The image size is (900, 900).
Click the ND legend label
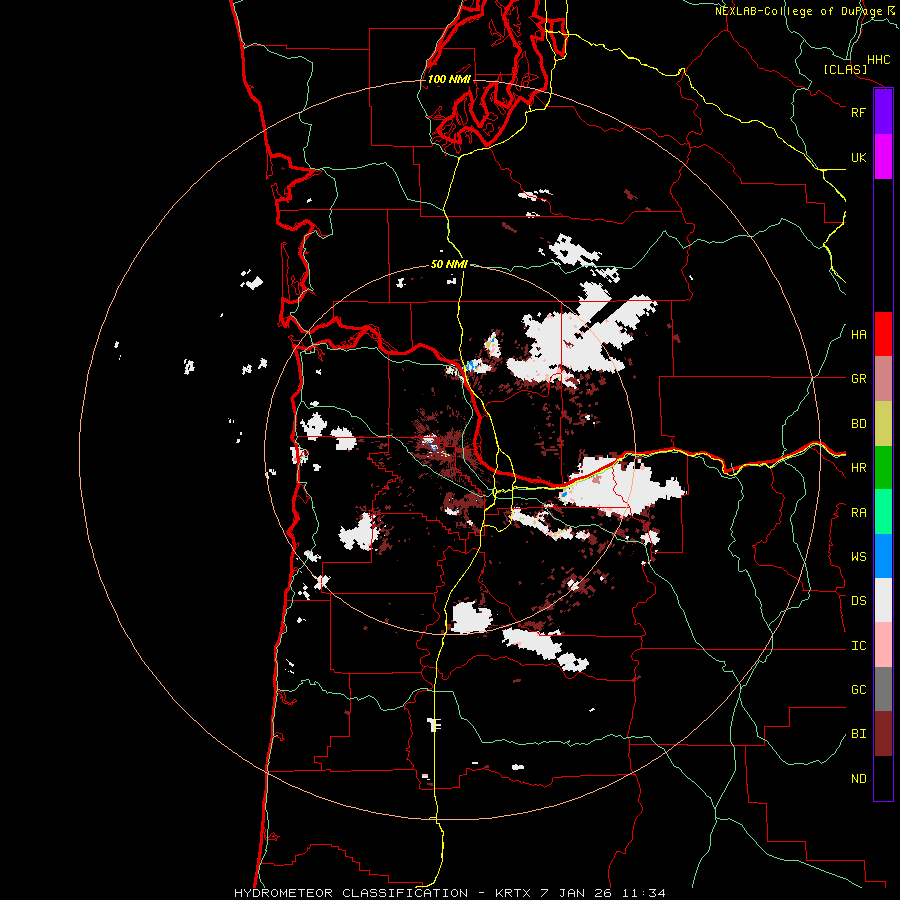coord(858,779)
